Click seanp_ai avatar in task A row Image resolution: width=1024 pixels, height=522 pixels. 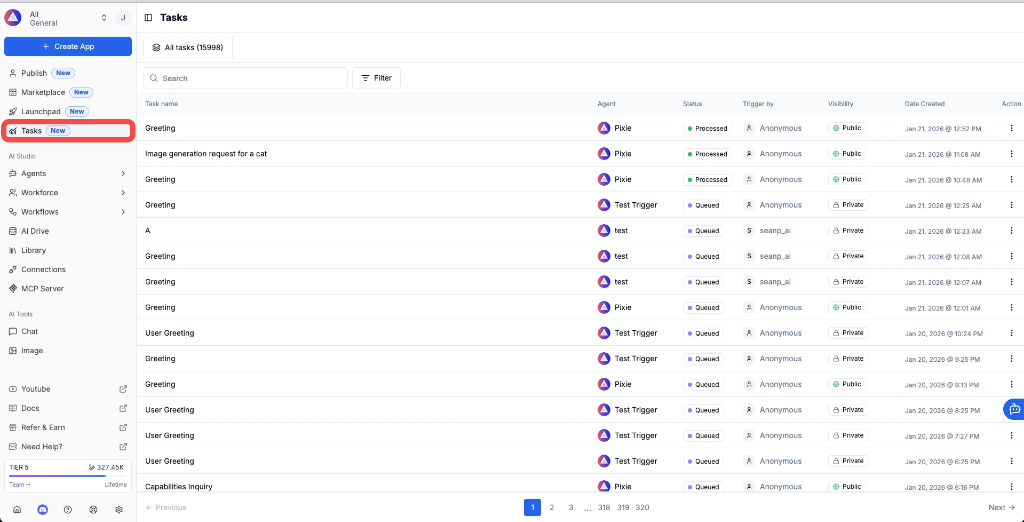point(749,231)
